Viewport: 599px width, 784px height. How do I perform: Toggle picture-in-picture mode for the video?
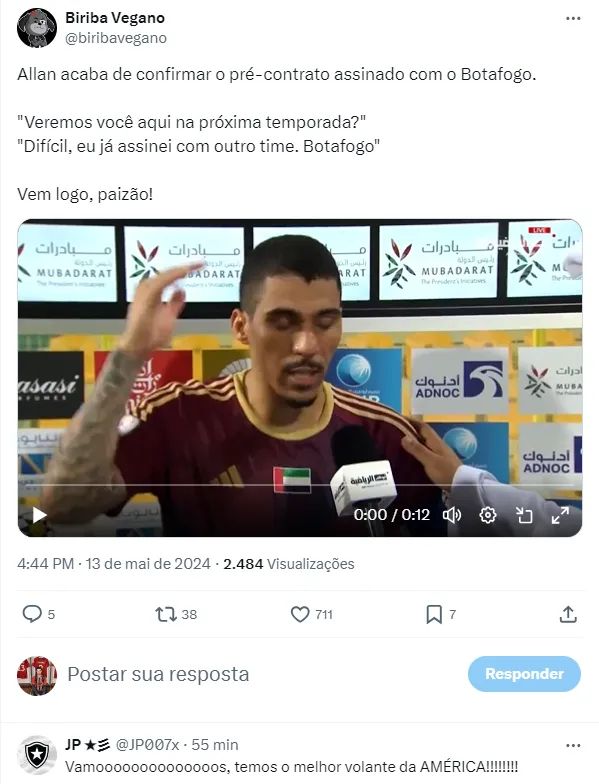pyautogui.click(x=524, y=515)
